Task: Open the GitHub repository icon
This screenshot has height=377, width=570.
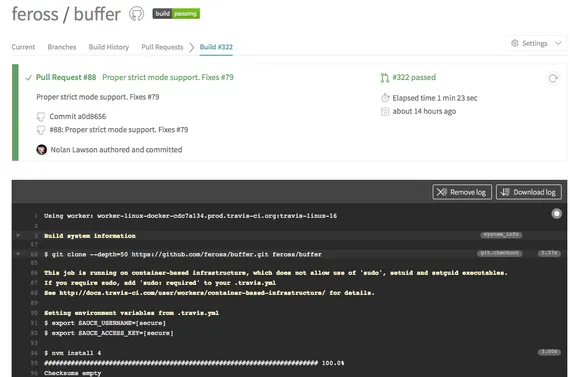Action: click(137, 14)
